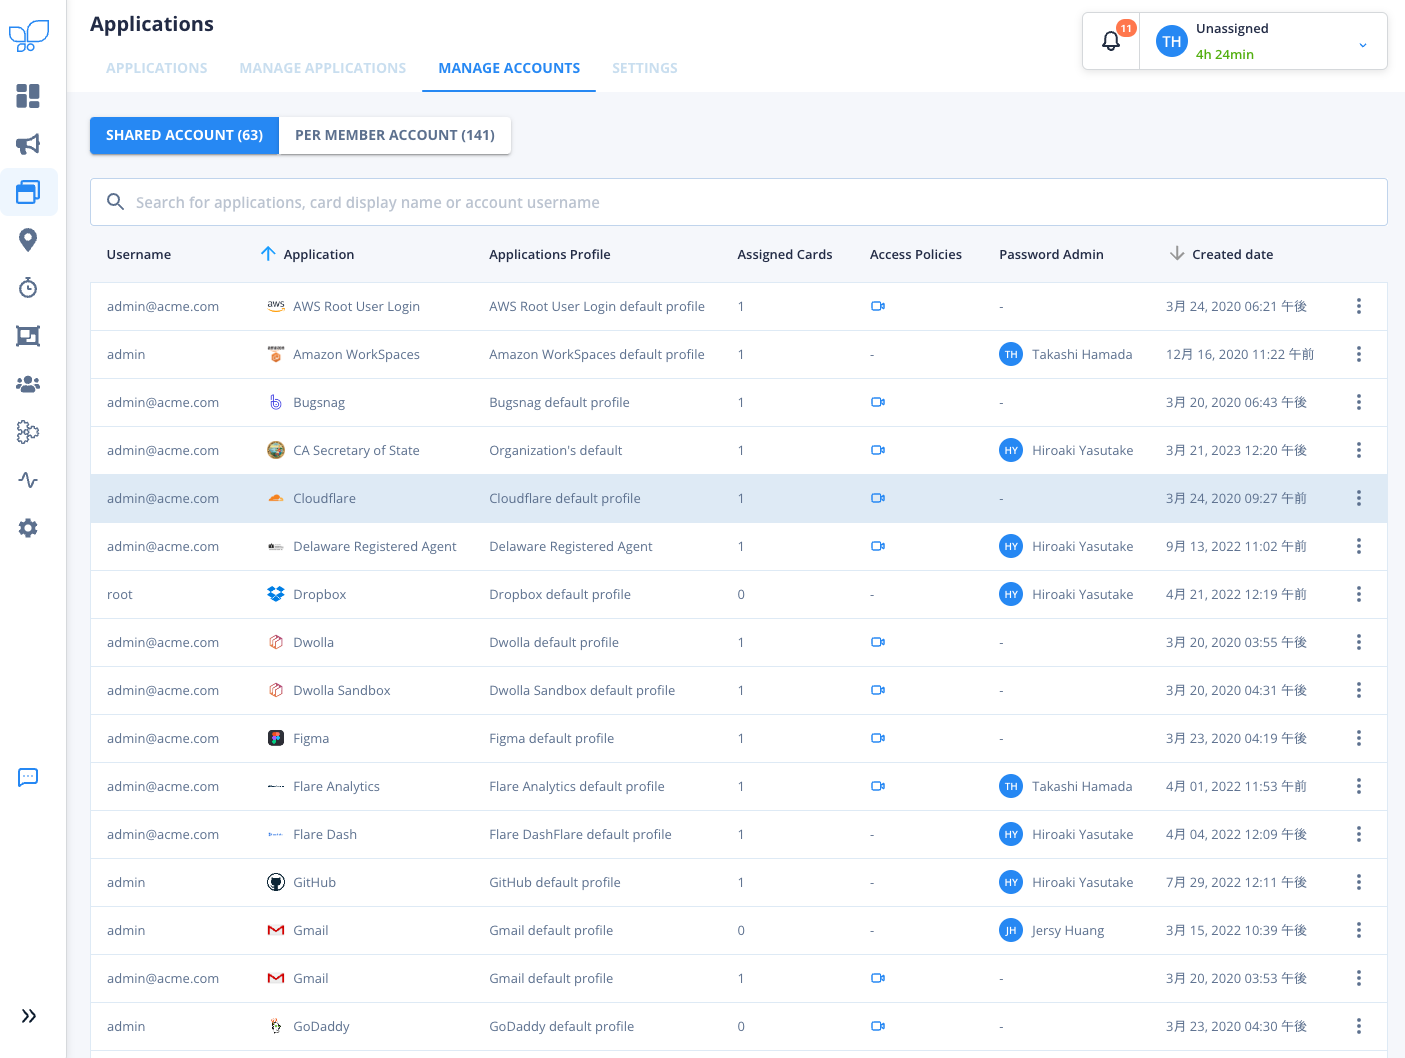The image size is (1405, 1058).
Task: Click the search magnifier icon
Action: [x=116, y=202]
